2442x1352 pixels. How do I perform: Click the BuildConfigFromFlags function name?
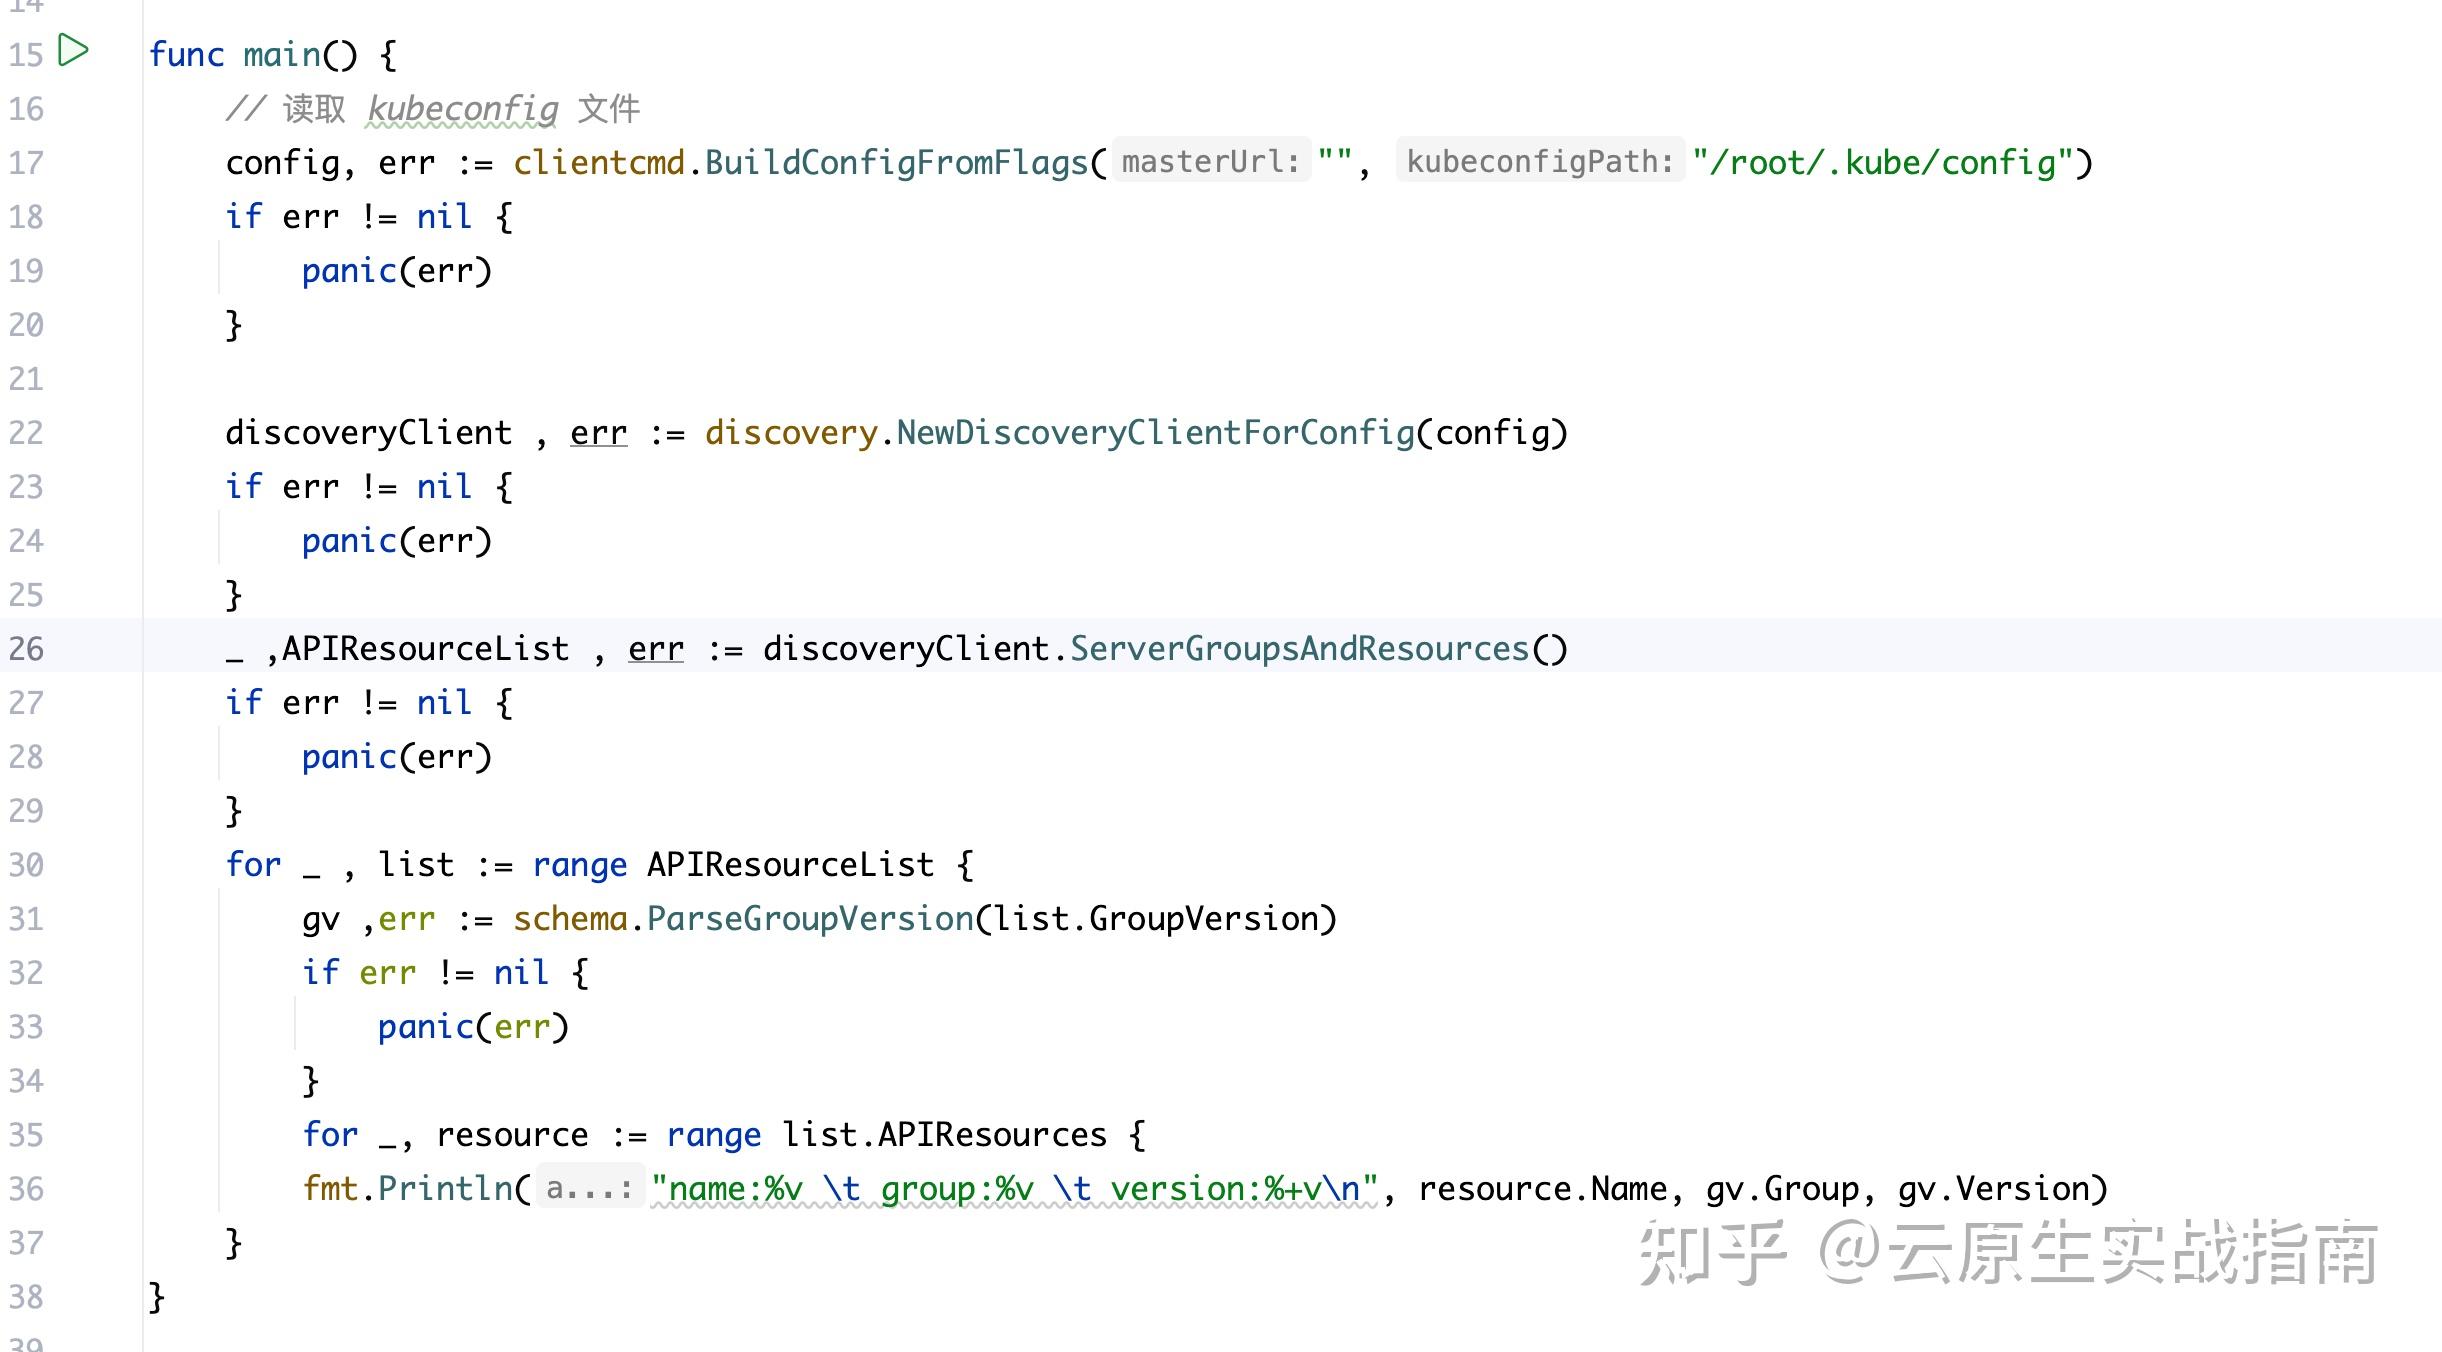coord(896,162)
